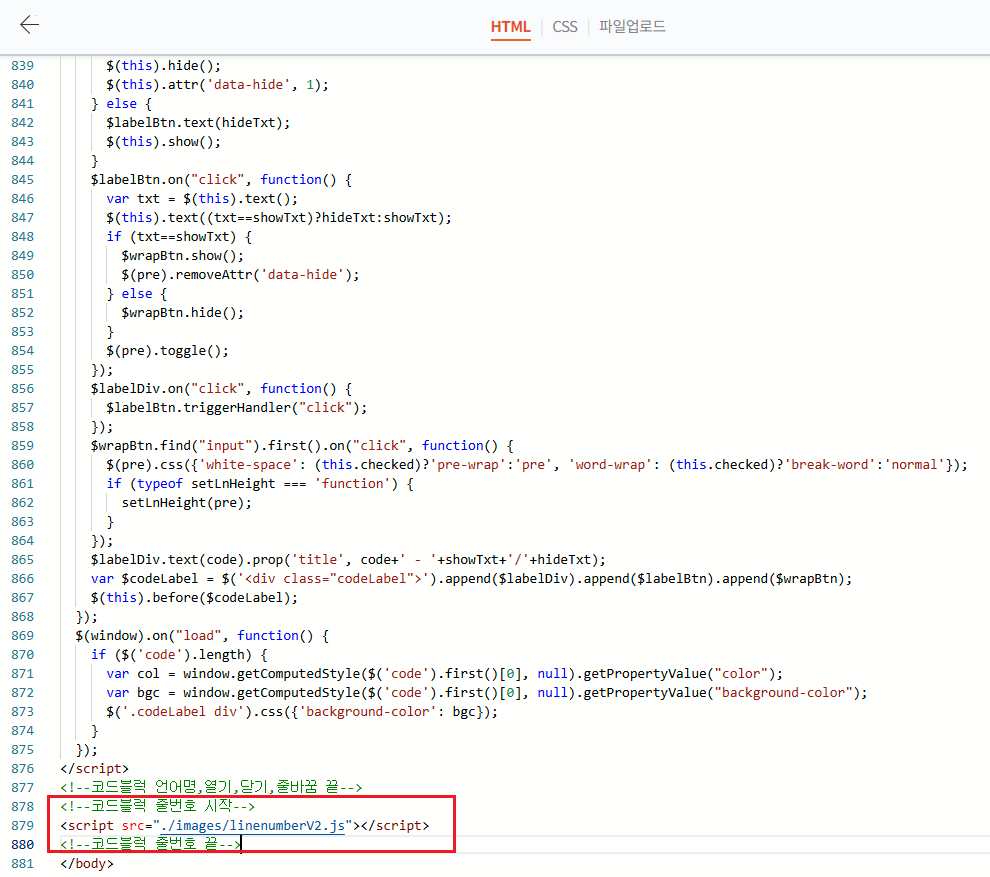
Task: Click line number 845 in gutter
Action: click(23, 180)
